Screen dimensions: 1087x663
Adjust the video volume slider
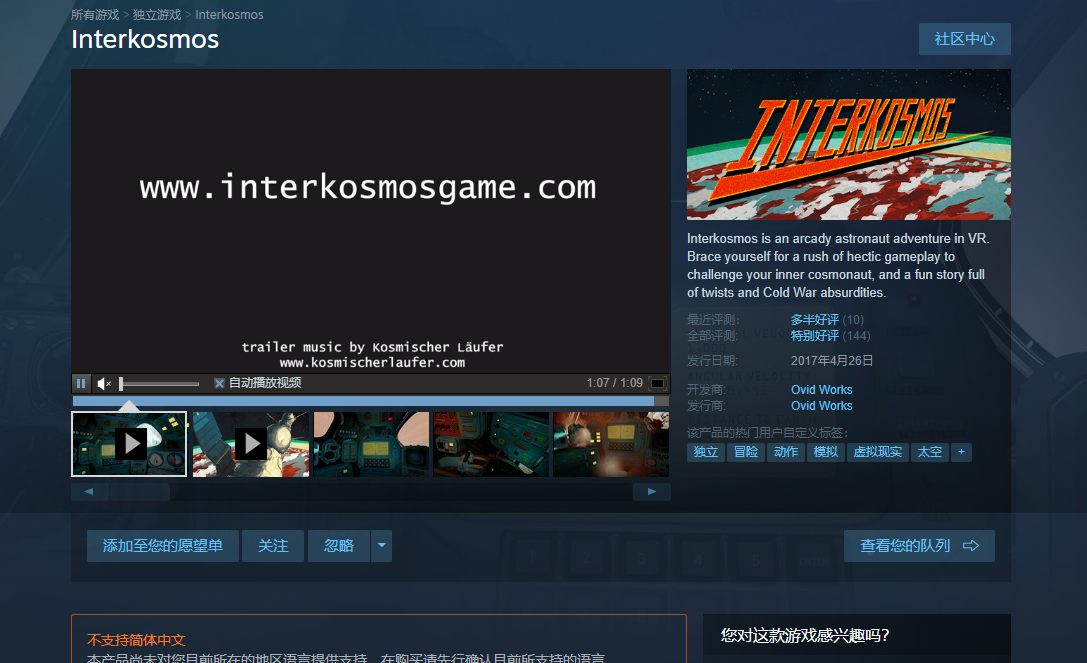(x=159, y=383)
